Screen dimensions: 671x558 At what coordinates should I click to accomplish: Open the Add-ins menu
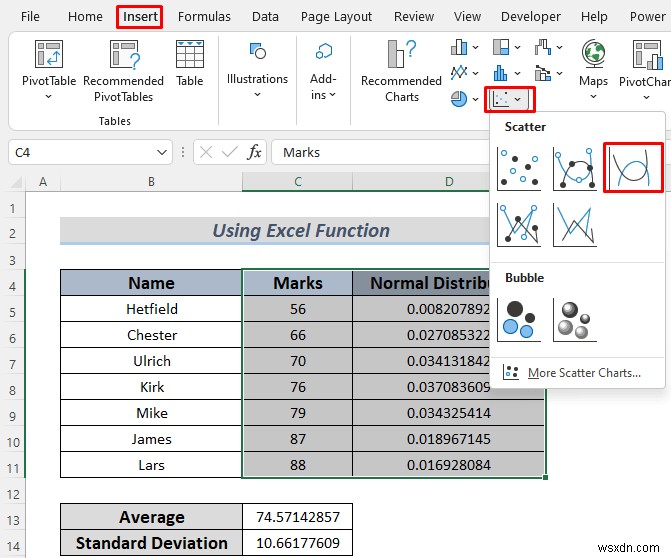[x=323, y=71]
